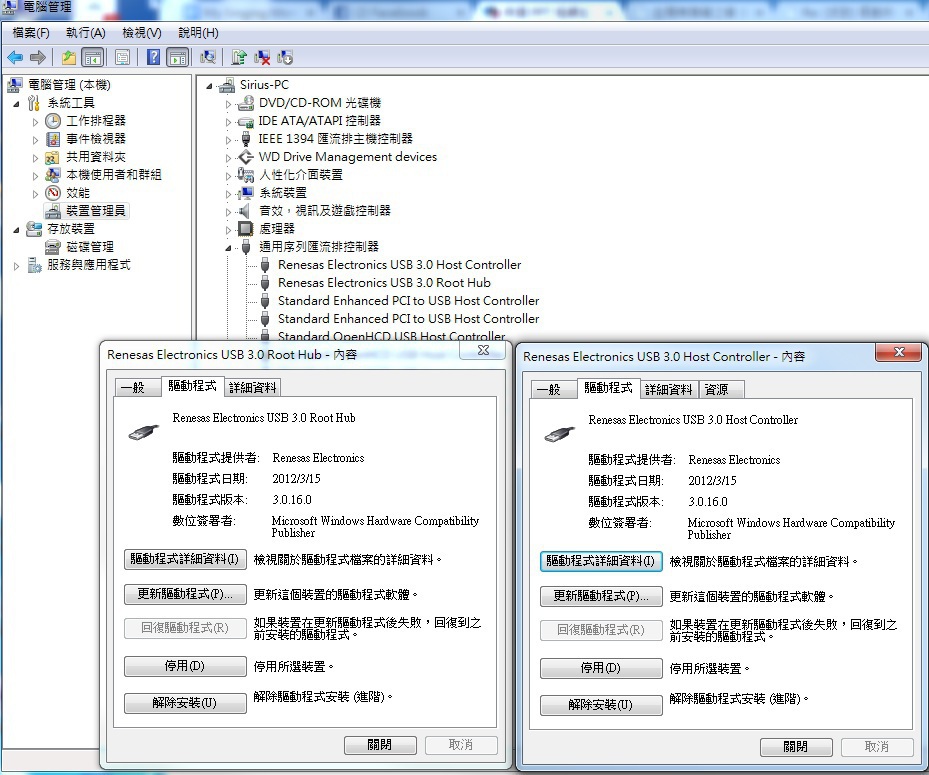The width and height of the screenshot is (929, 775).
Task: Click the Forward arrow in the toolbar
Action: (x=37, y=57)
